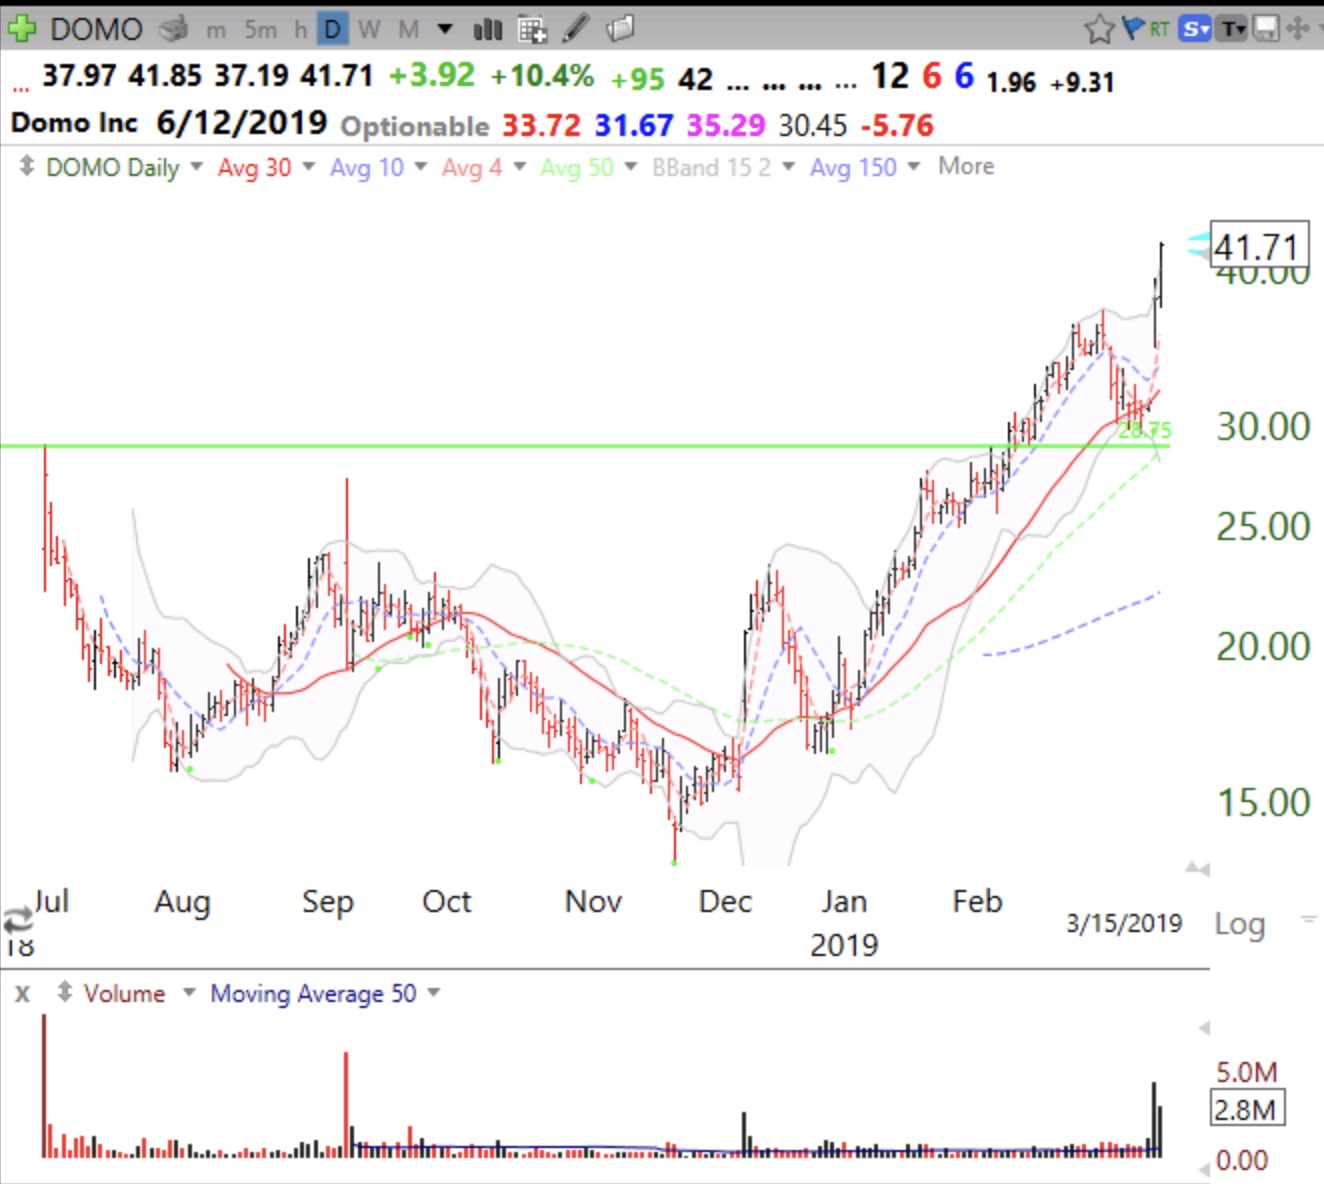Click the 35.29 magenta value
Image resolution: width=1324 pixels, height=1184 pixels.
pos(726,125)
